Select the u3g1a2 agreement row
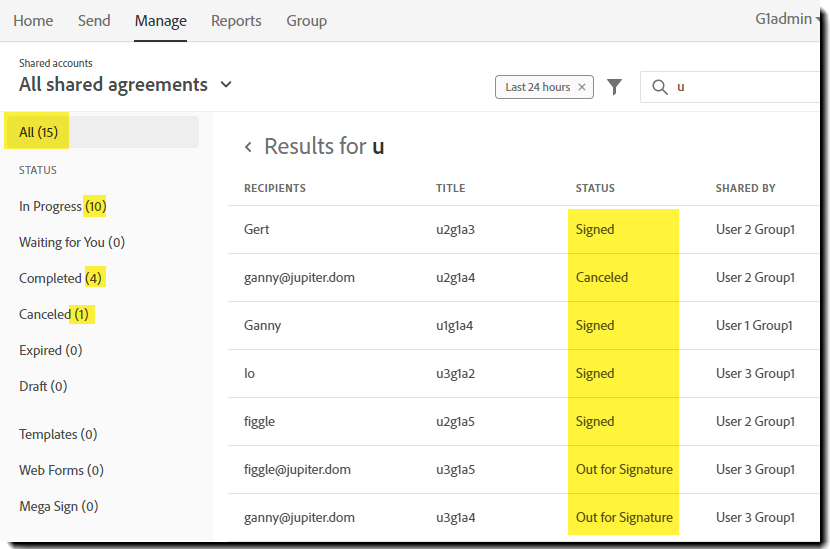This screenshot has width=830, height=549. [455, 373]
